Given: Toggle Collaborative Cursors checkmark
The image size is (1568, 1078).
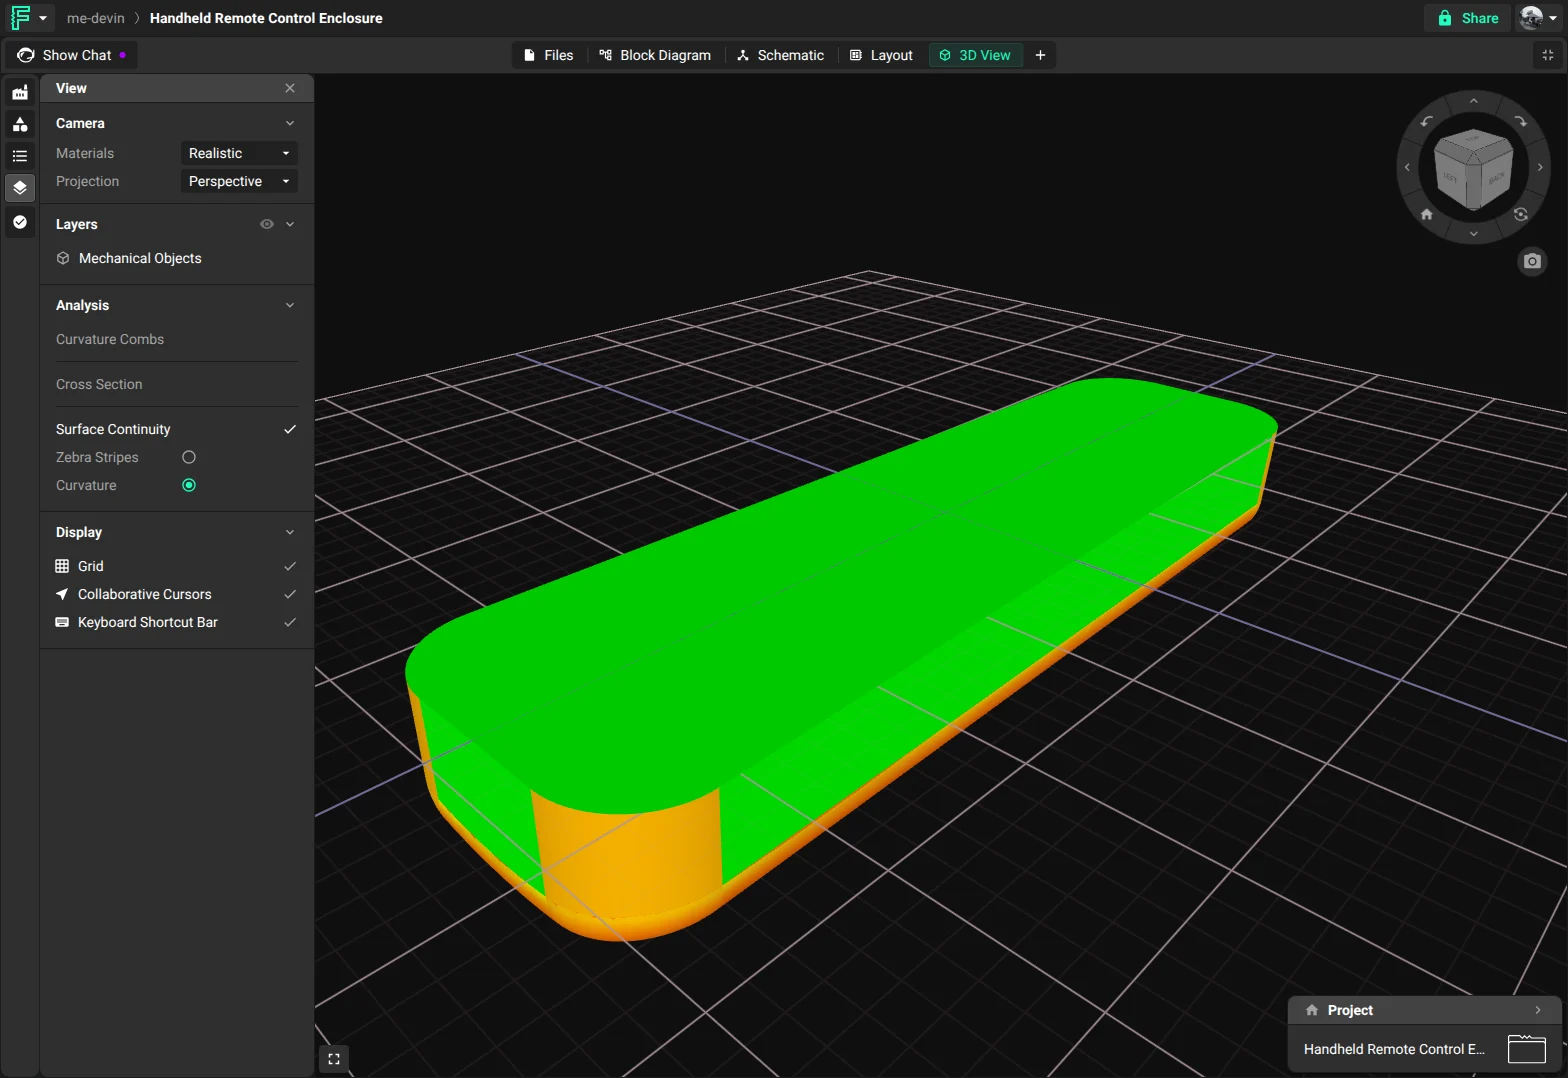Looking at the screenshot, I should point(290,594).
